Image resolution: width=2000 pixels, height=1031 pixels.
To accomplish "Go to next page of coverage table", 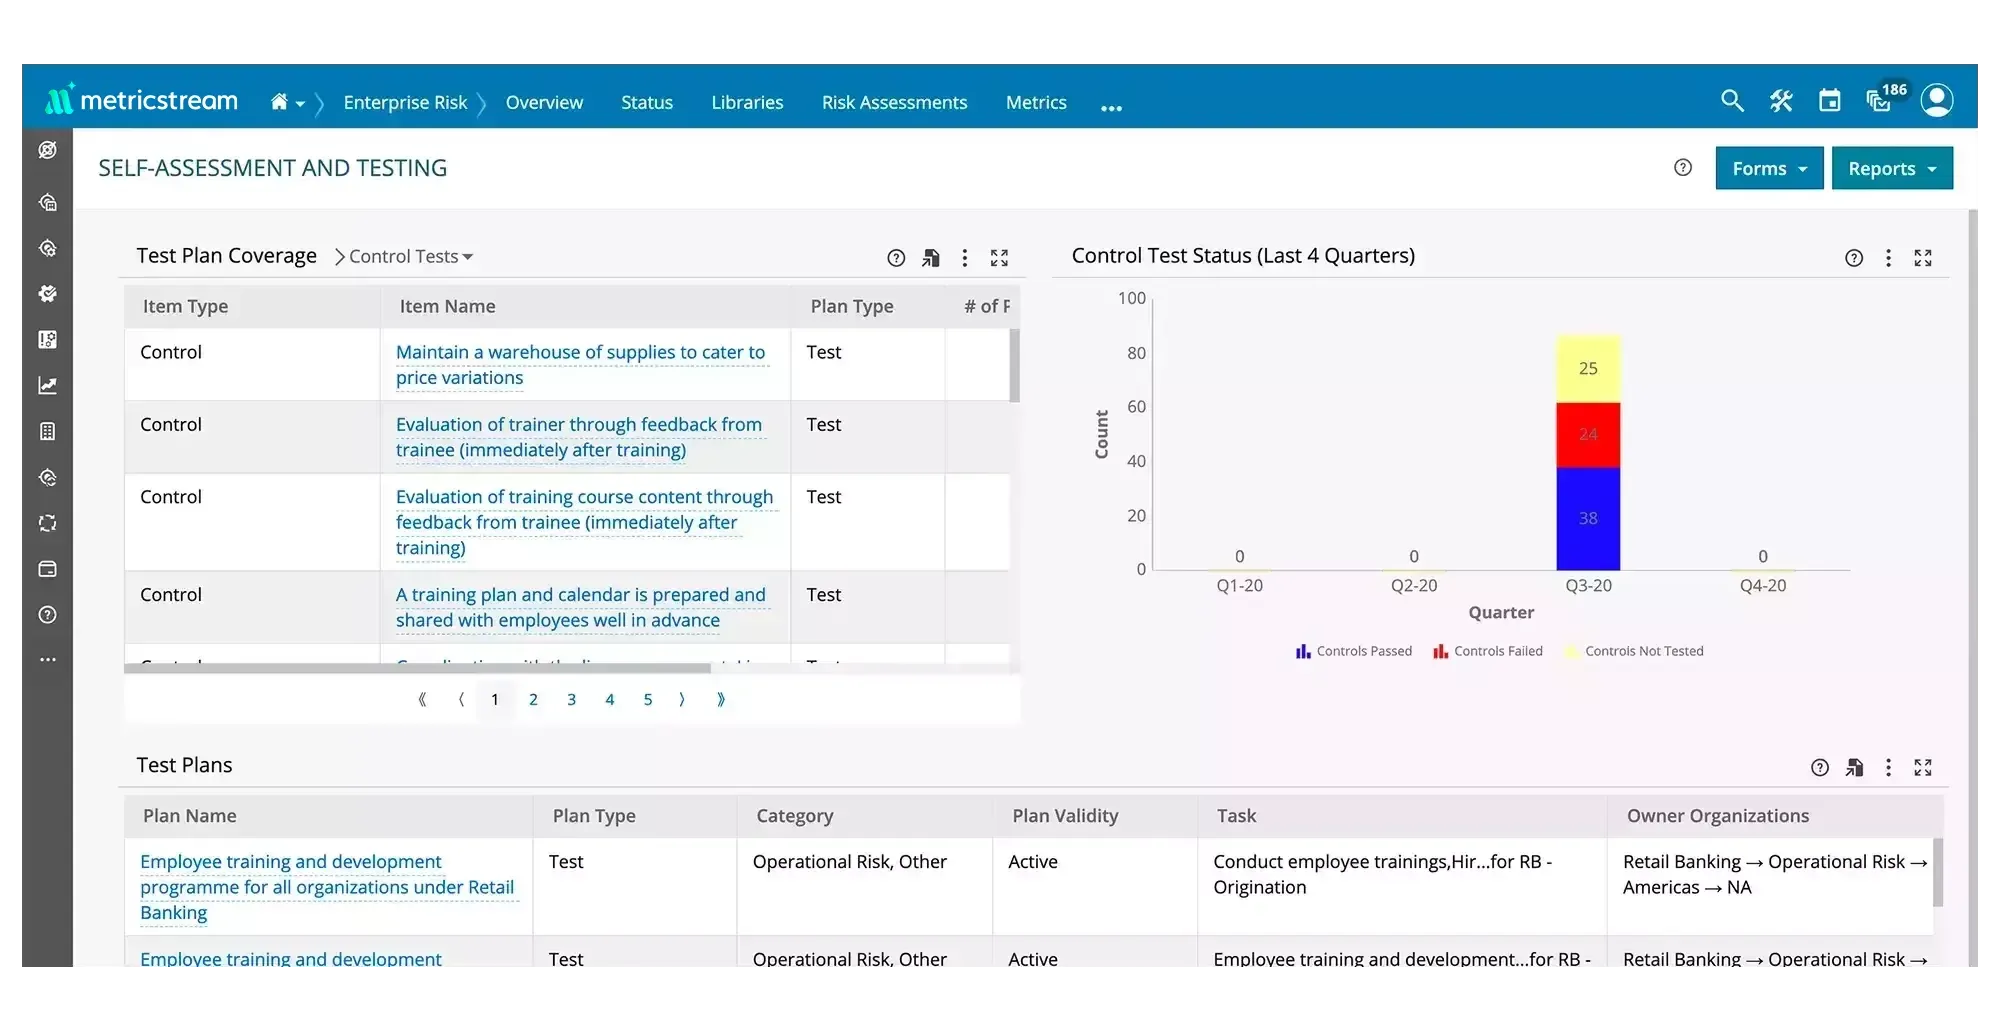I will point(682,700).
